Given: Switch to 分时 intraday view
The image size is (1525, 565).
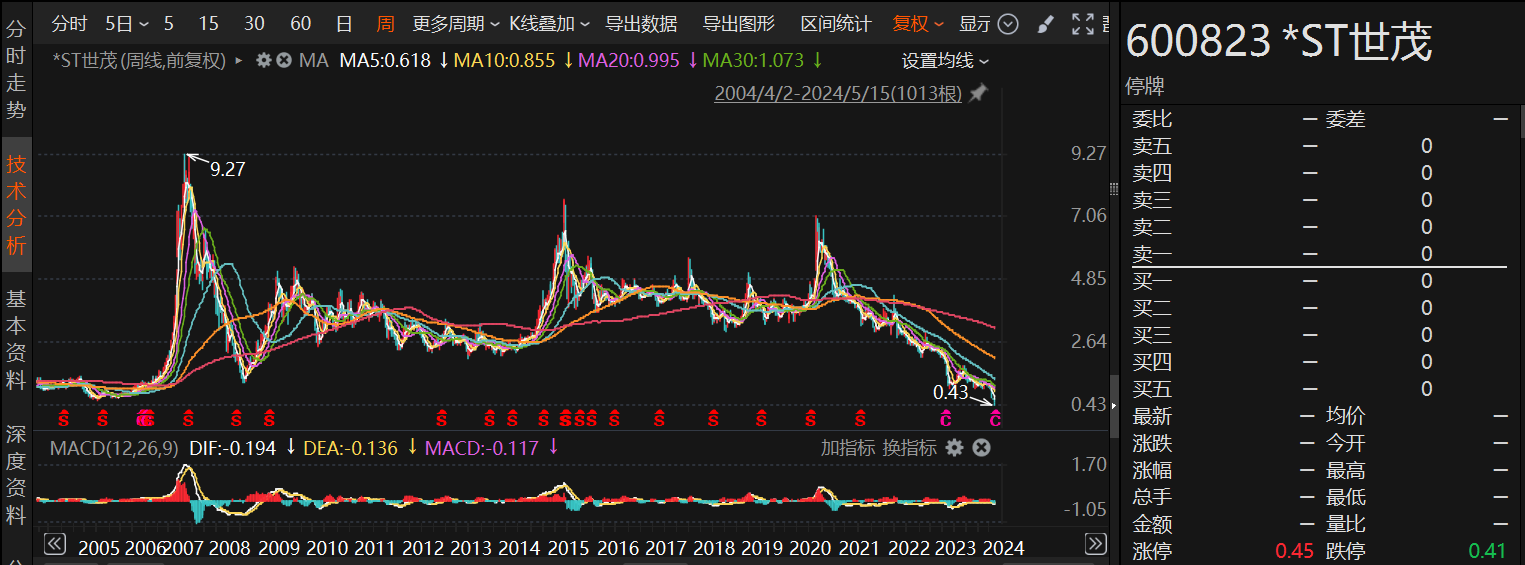Looking at the screenshot, I should coord(69,23).
